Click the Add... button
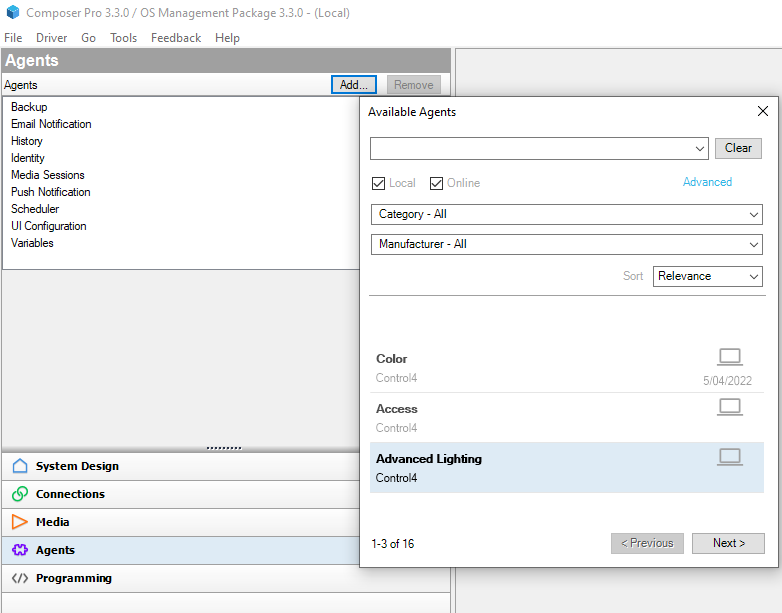The height and width of the screenshot is (613, 782). pyautogui.click(x=354, y=85)
